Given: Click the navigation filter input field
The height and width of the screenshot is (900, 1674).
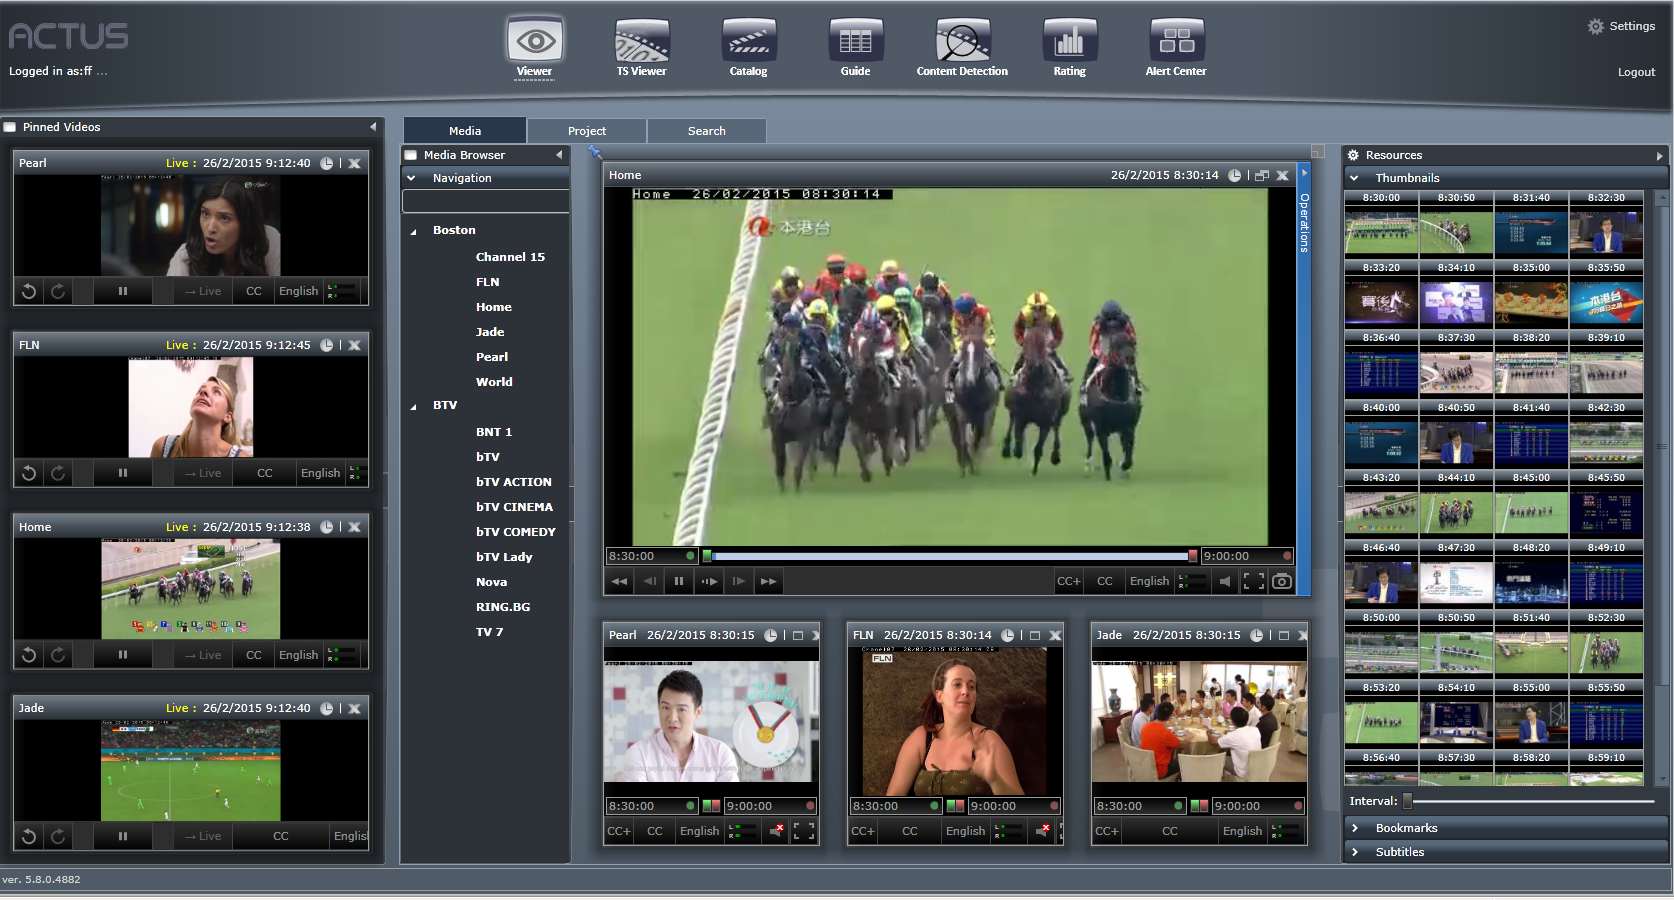Looking at the screenshot, I should pyautogui.click(x=486, y=201).
